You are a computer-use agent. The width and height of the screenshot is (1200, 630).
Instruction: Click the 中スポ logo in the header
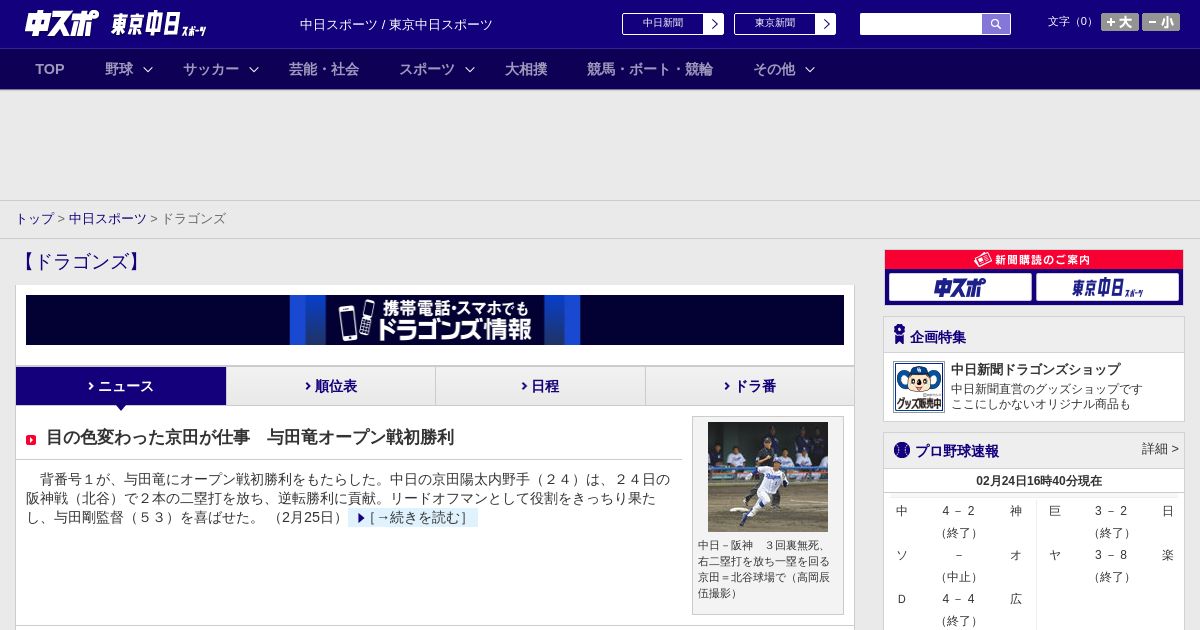pos(61,23)
